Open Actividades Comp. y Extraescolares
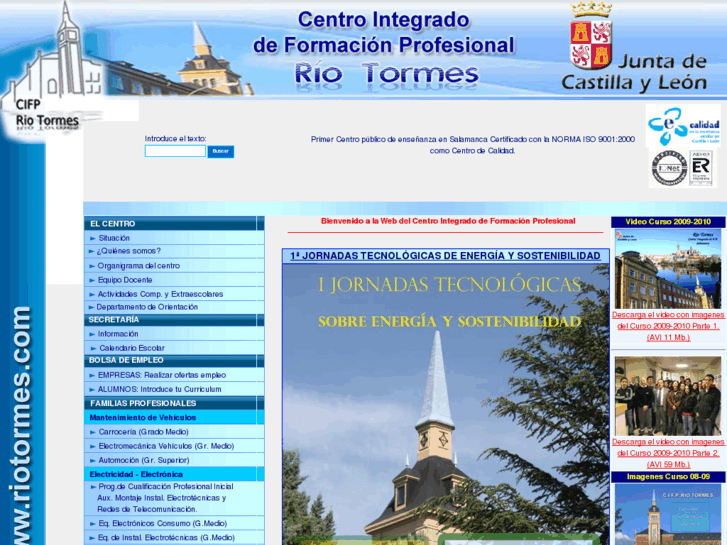 click(x=160, y=294)
